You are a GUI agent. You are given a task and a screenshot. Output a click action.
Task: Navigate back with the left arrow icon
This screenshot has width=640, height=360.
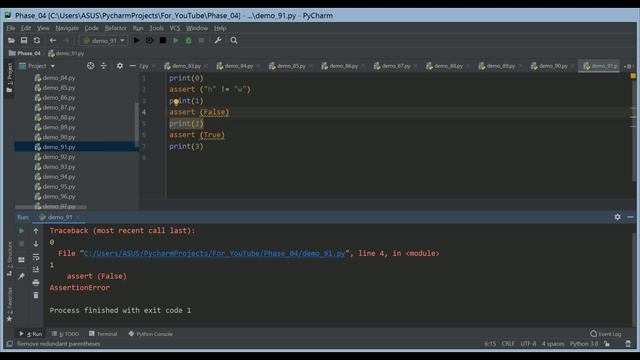tap(53, 40)
